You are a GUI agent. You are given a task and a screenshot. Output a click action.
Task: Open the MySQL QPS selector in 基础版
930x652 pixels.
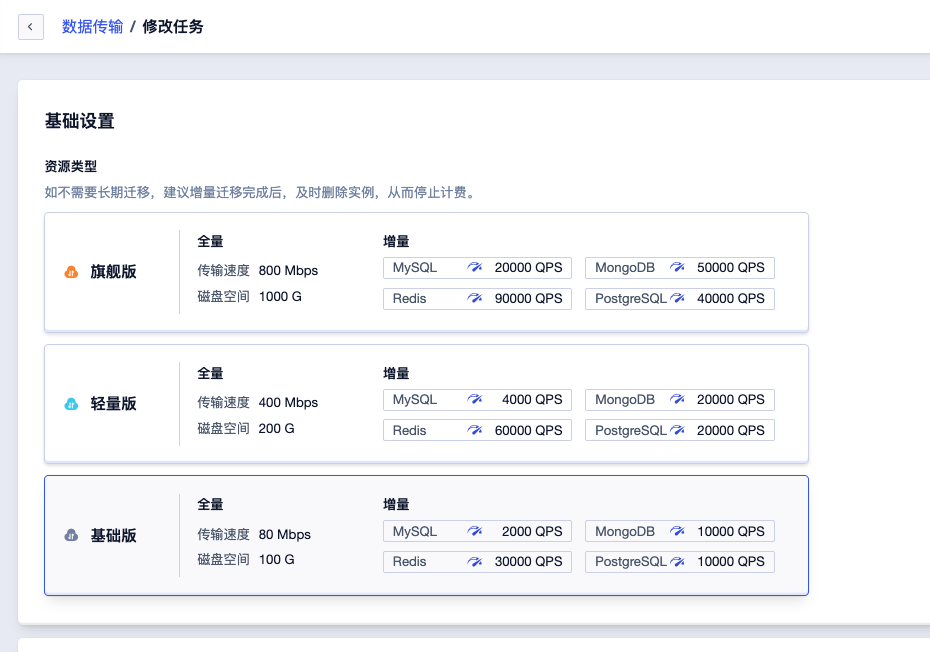477,531
